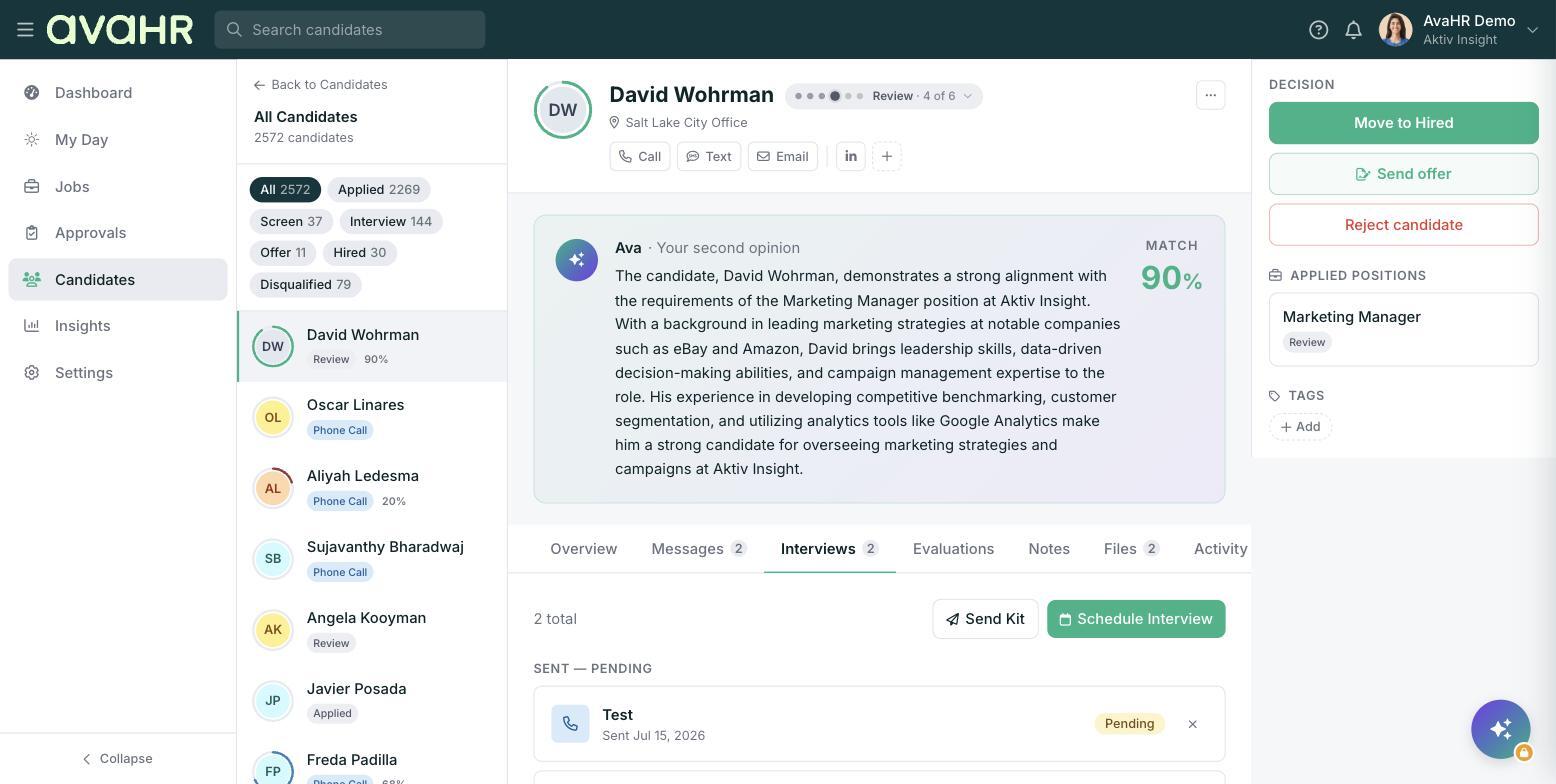Click the AvaHR logo
Viewport: 1556px width, 784px height.
tap(120, 30)
